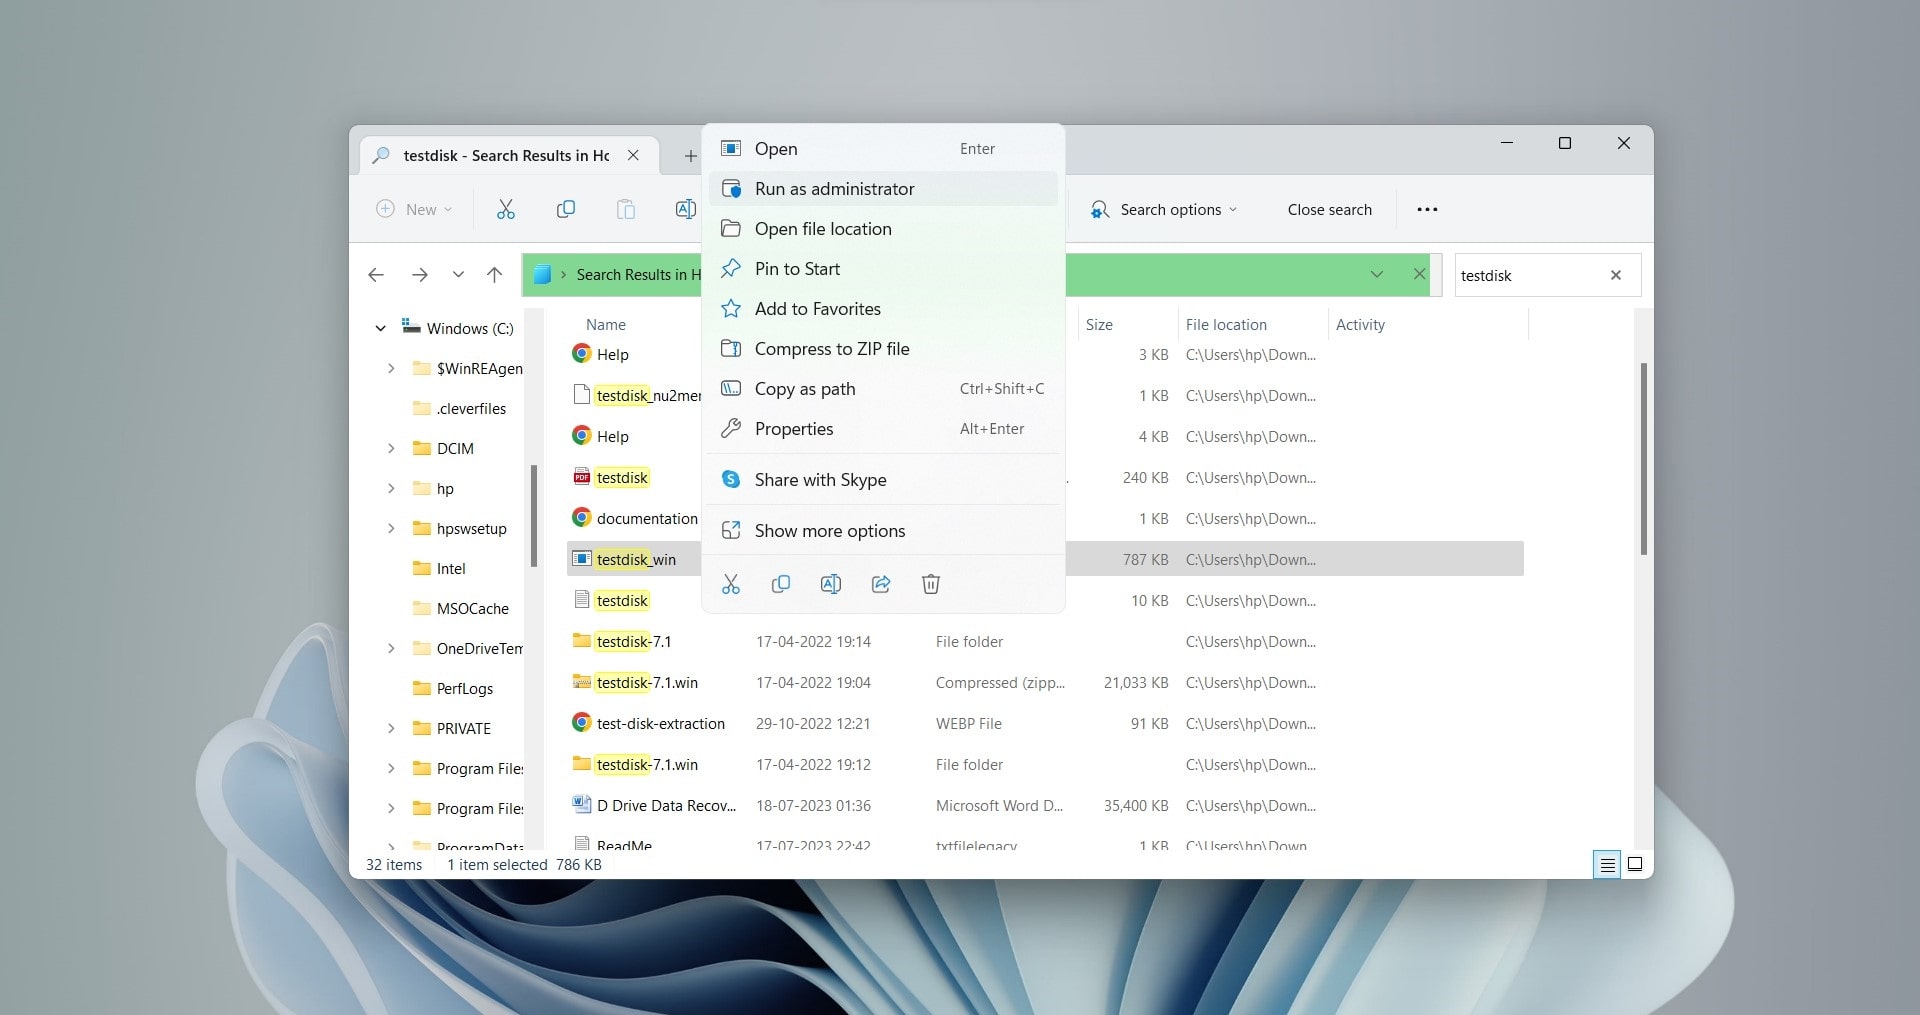Screen dimensions: 1920x1015
Task: Switch to the large thumbnails view layout
Action: pos(1635,865)
